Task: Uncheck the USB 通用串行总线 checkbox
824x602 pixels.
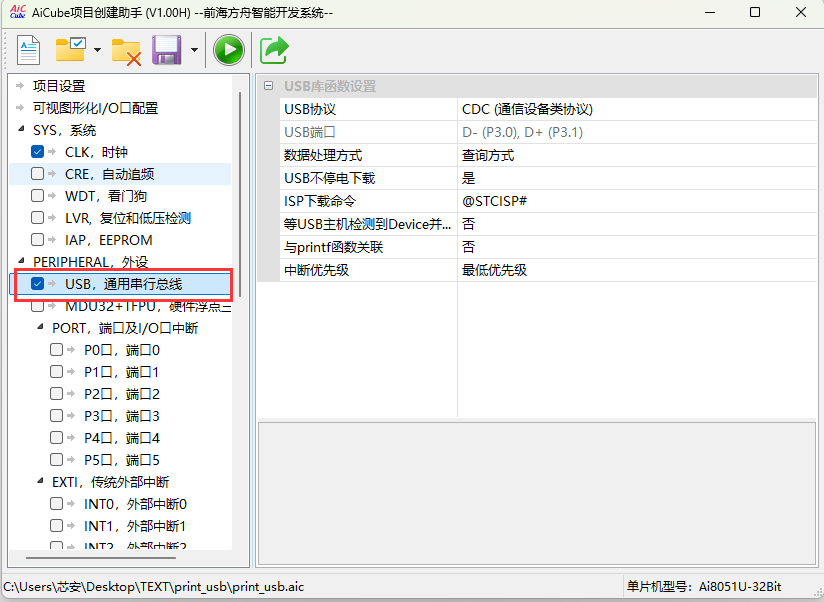Action: coord(37,284)
